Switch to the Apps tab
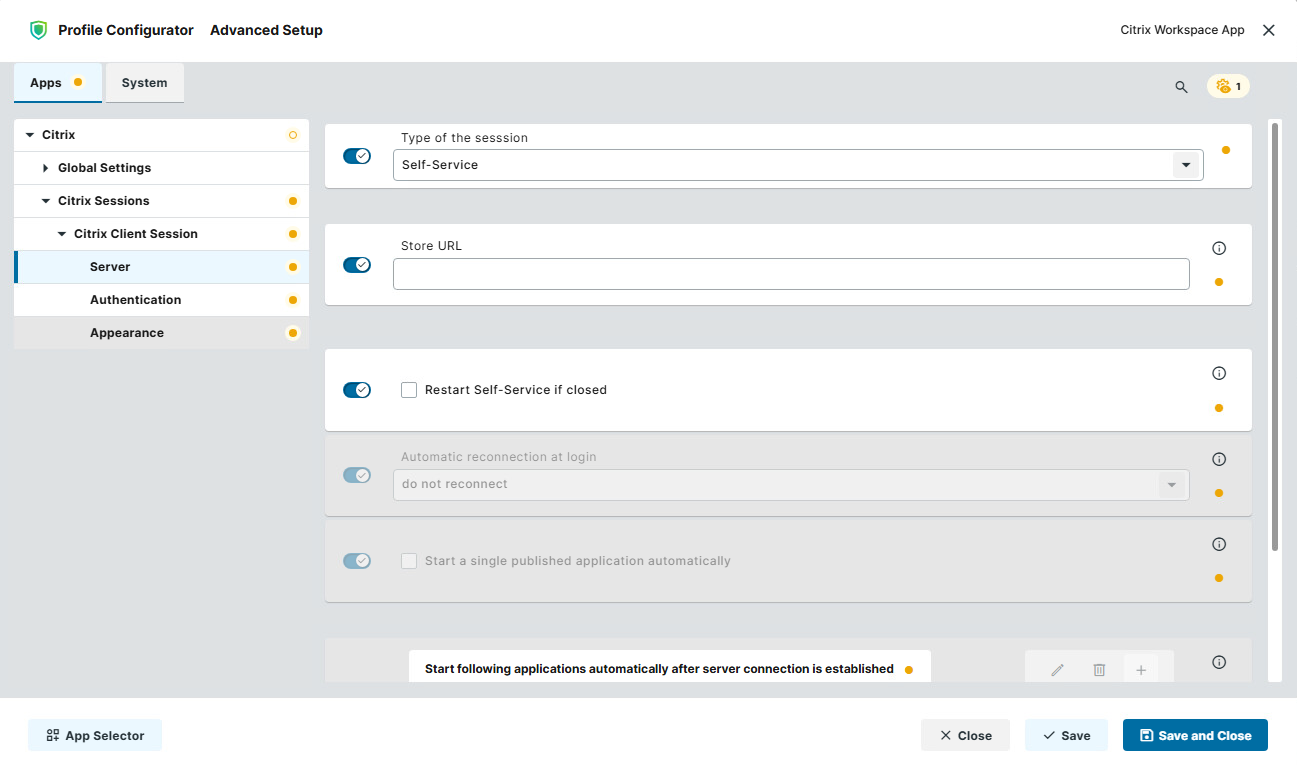1297x767 pixels. 58,83
